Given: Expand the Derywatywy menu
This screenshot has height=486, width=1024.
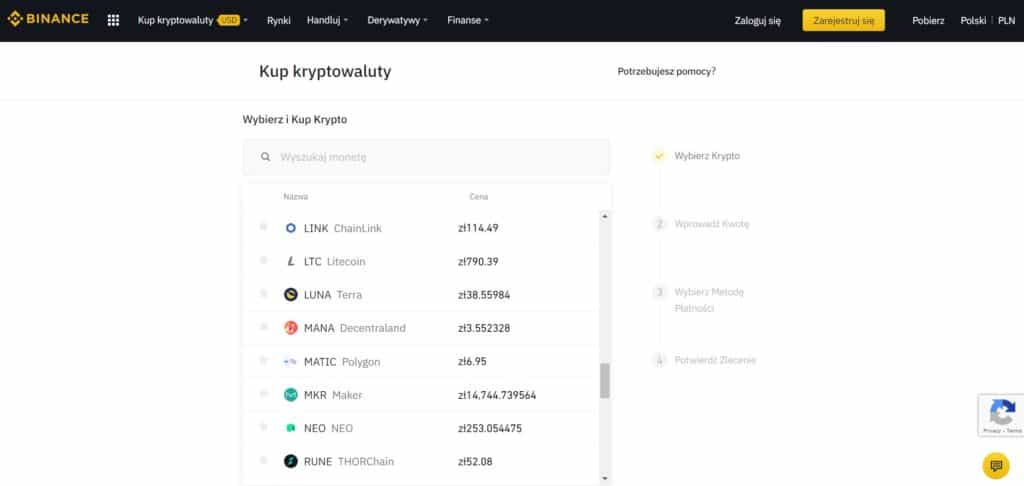Looking at the screenshot, I should pyautogui.click(x=397, y=20).
